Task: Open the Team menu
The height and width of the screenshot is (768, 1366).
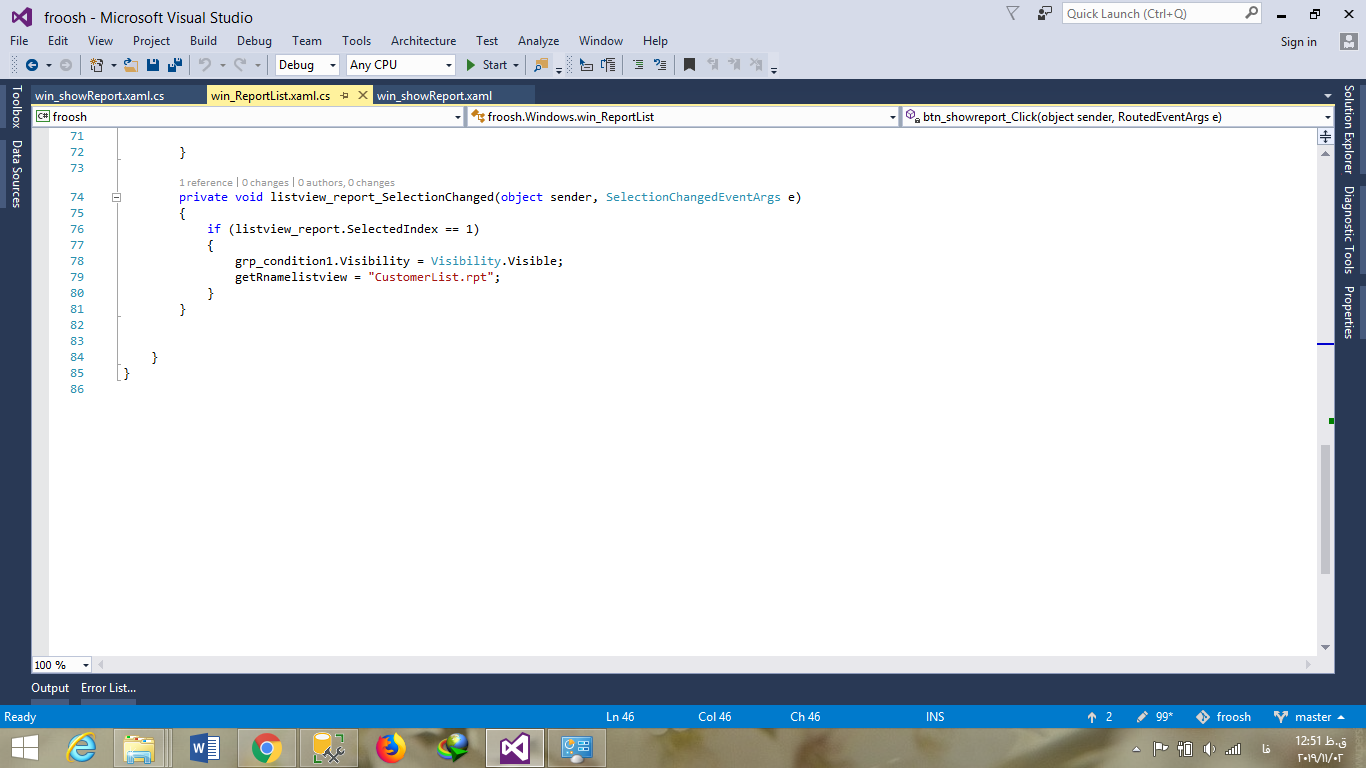Action: point(307,41)
